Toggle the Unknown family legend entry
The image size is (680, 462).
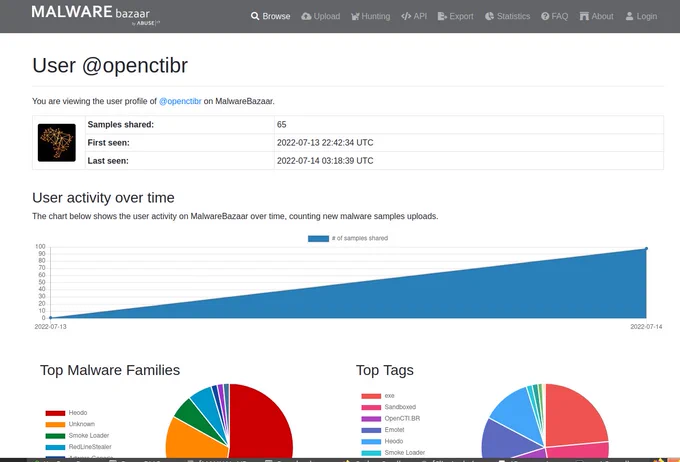[70, 424]
